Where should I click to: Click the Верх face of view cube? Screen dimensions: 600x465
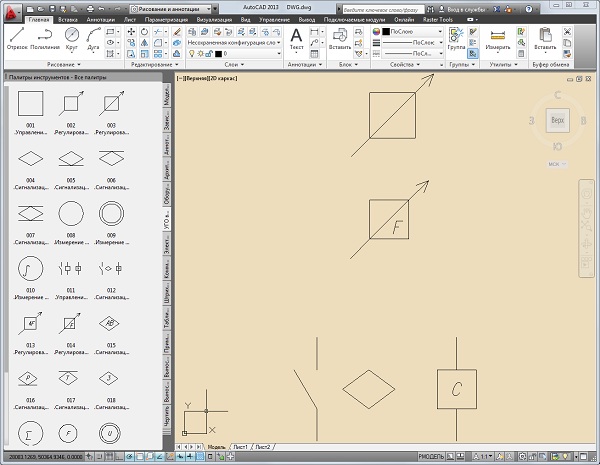pyautogui.click(x=558, y=121)
